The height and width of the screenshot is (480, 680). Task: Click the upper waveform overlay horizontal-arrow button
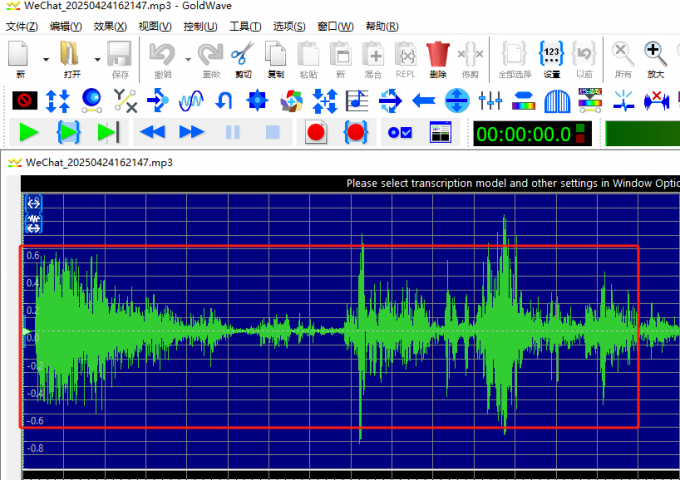point(33,203)
